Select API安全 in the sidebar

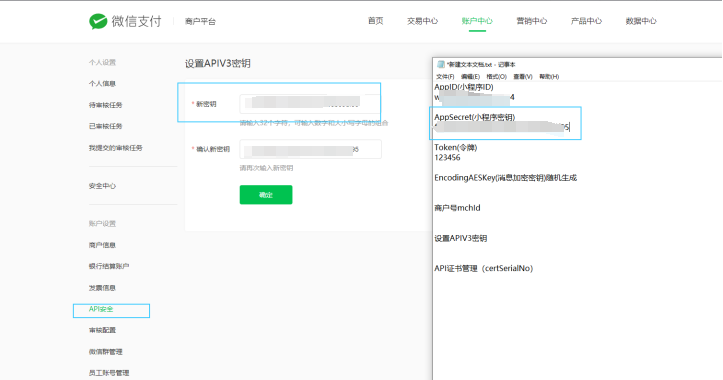pos(101,309)
